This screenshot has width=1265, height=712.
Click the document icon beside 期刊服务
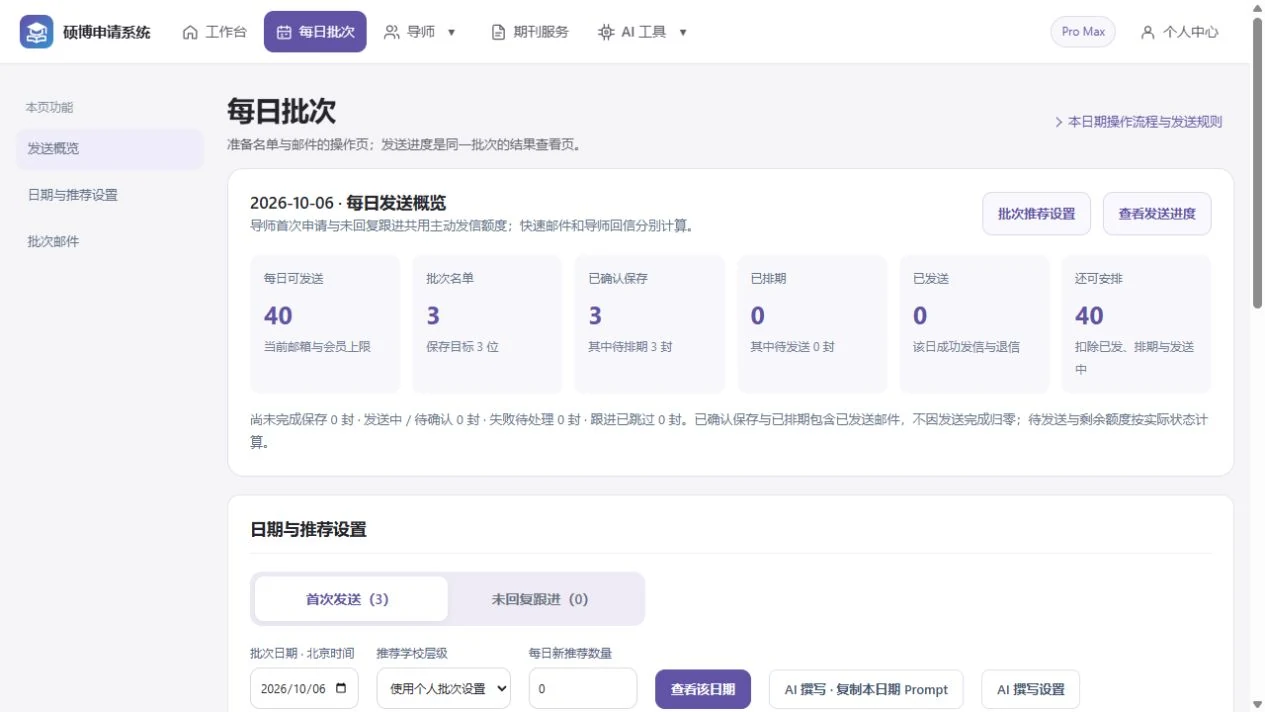point(498,32)
